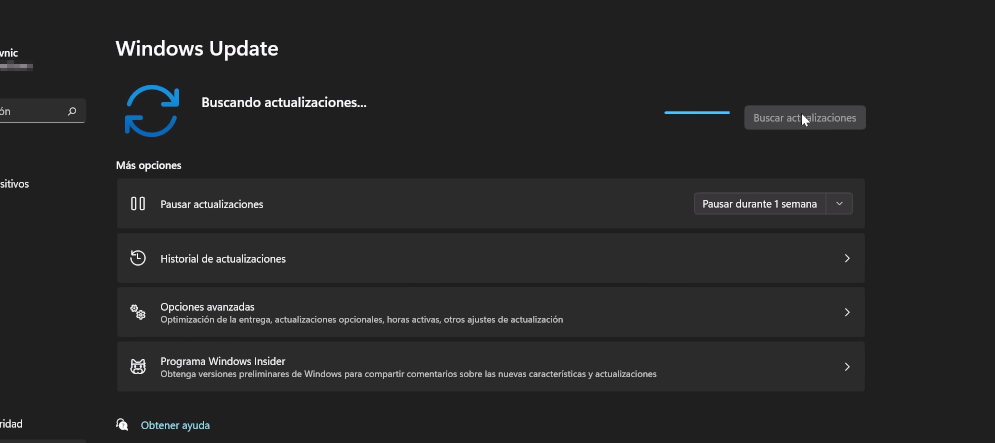Viewport: 995px width, 443px height.
Task: Open Privacidad y seguridad in sidebar
Action: (x=10, y=424)
